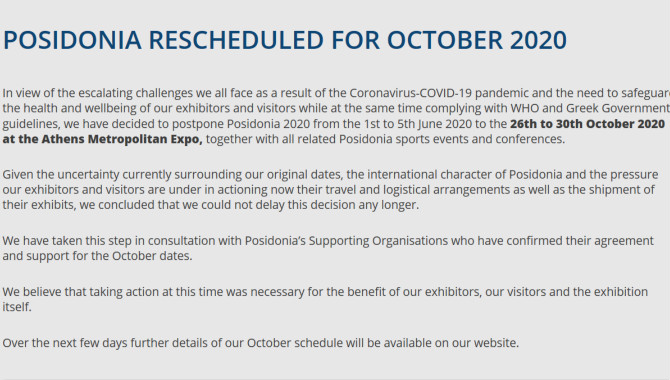Click 'OCTOBER 2020' within the blue title

tap(477, 40)
